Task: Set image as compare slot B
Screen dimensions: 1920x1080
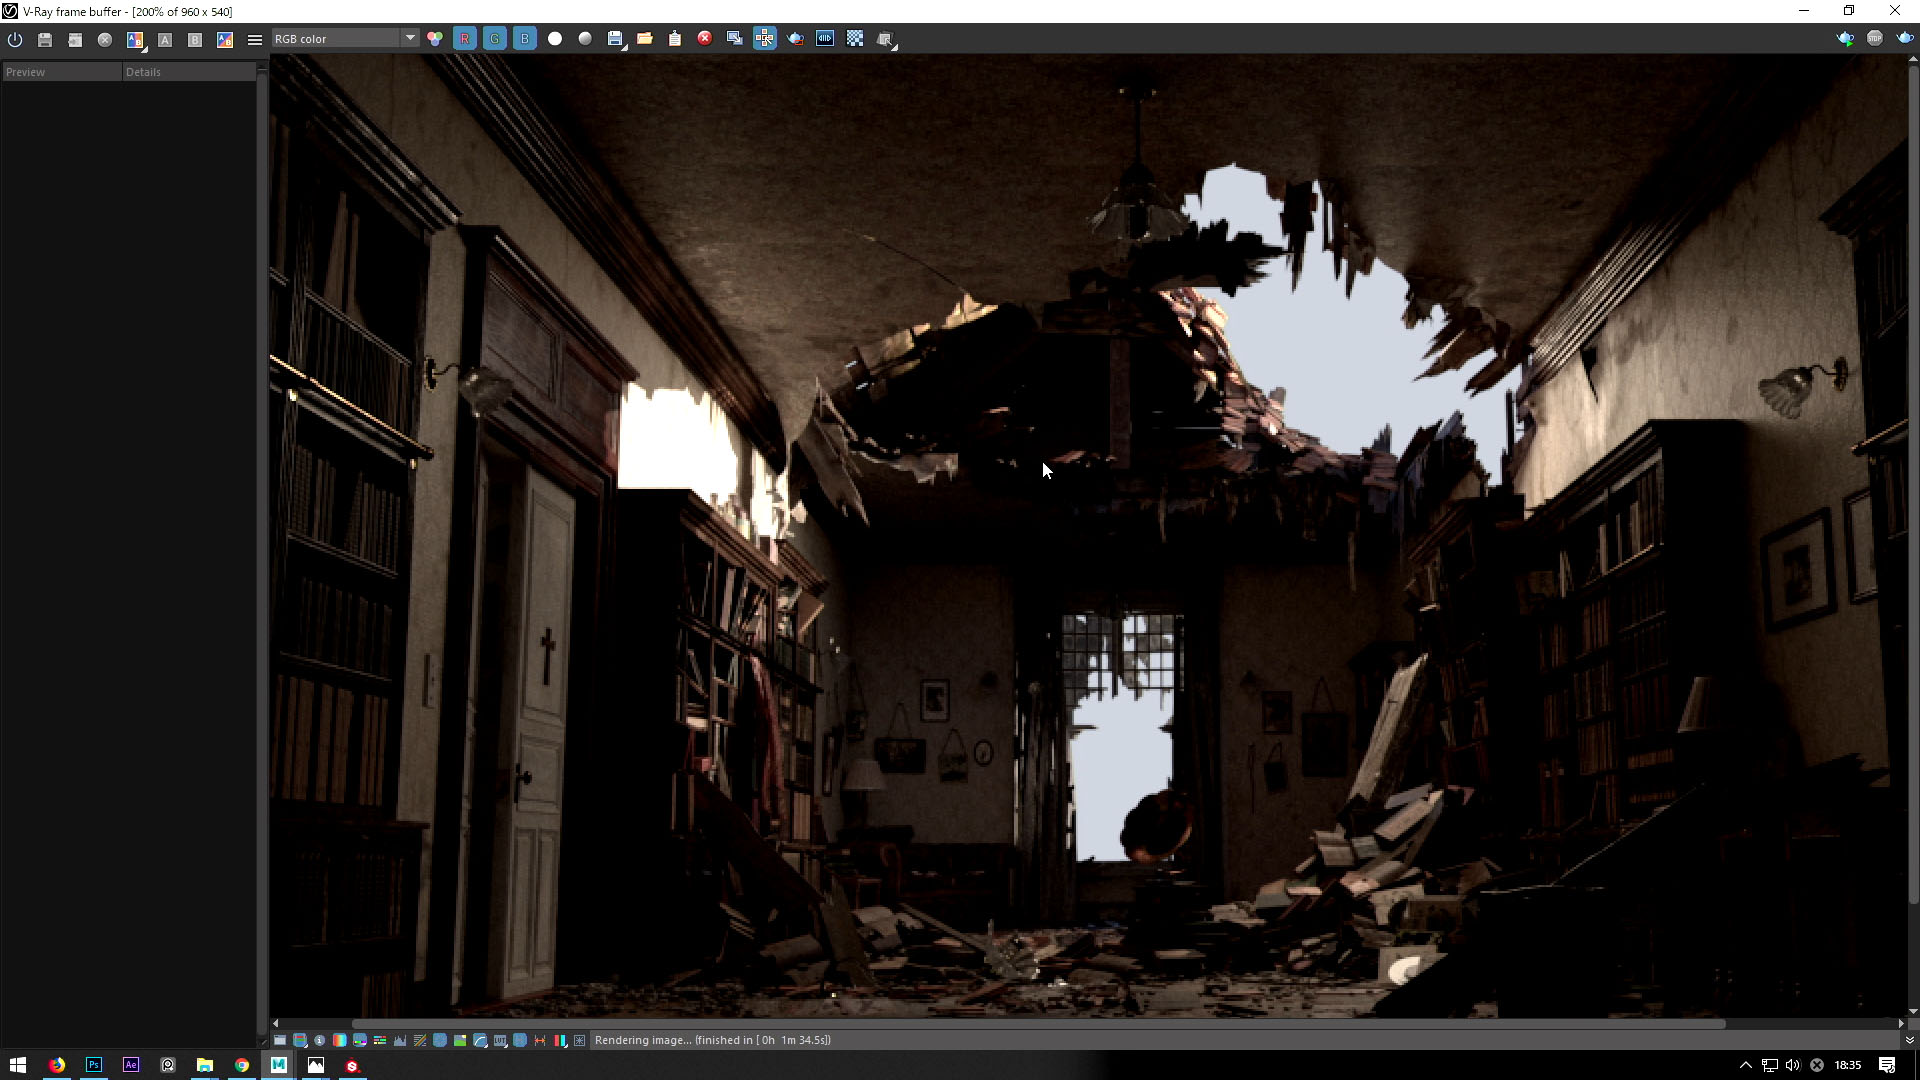Action: click(195, 39)
